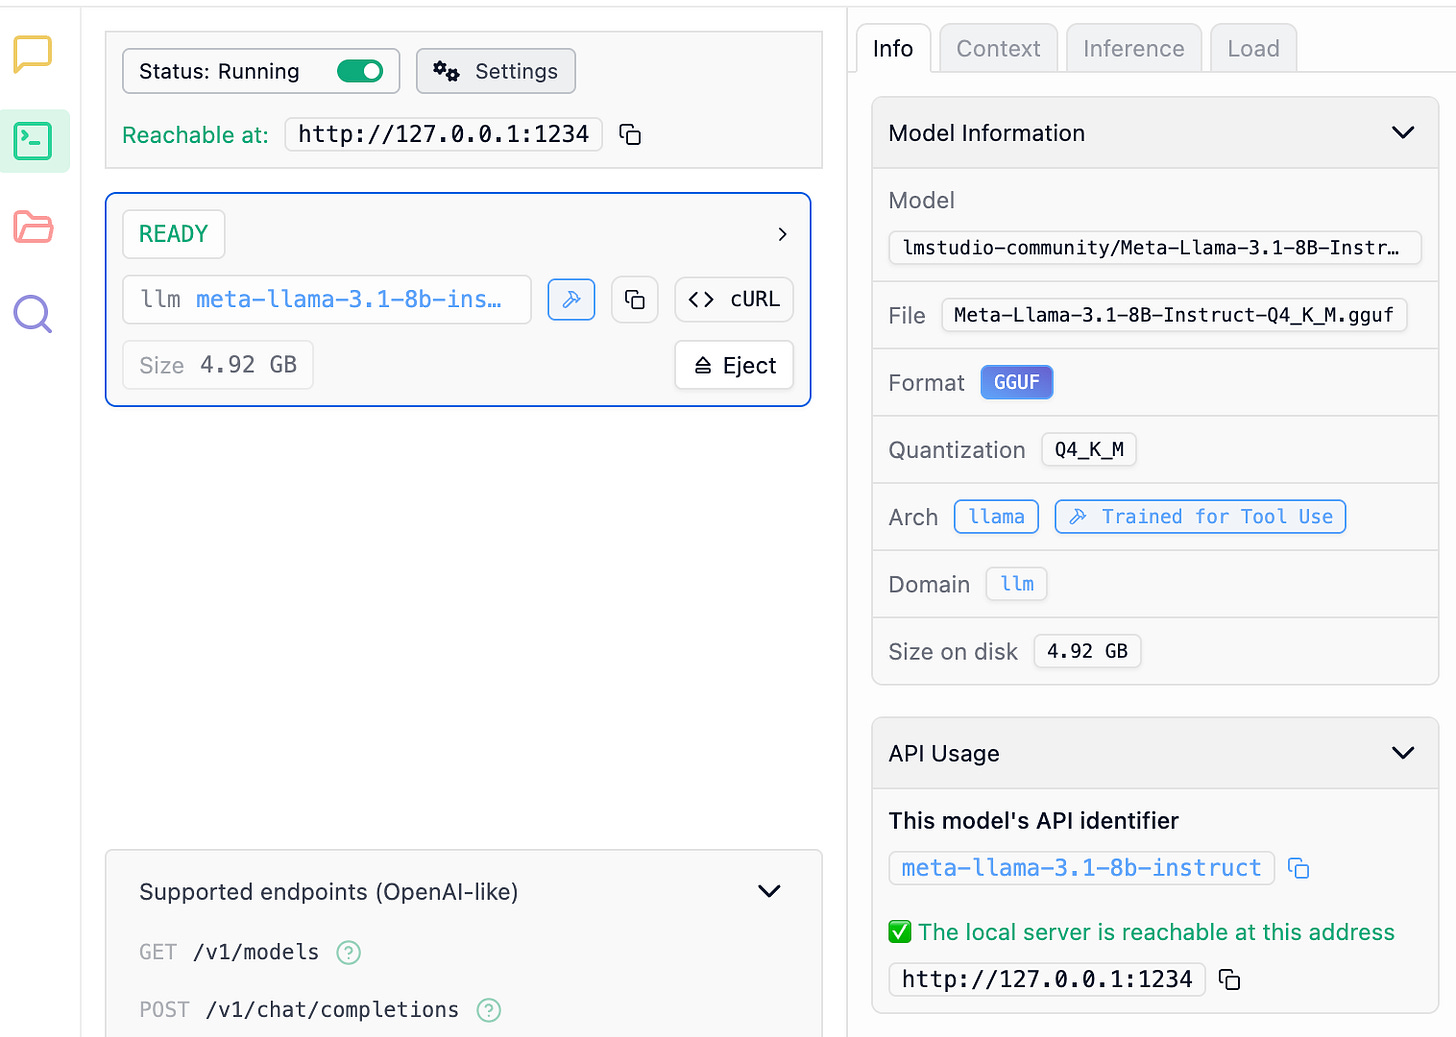Click the lmstudio-community model path field
This screenshot has width=1456, height=1037.
click(1155, 248)
